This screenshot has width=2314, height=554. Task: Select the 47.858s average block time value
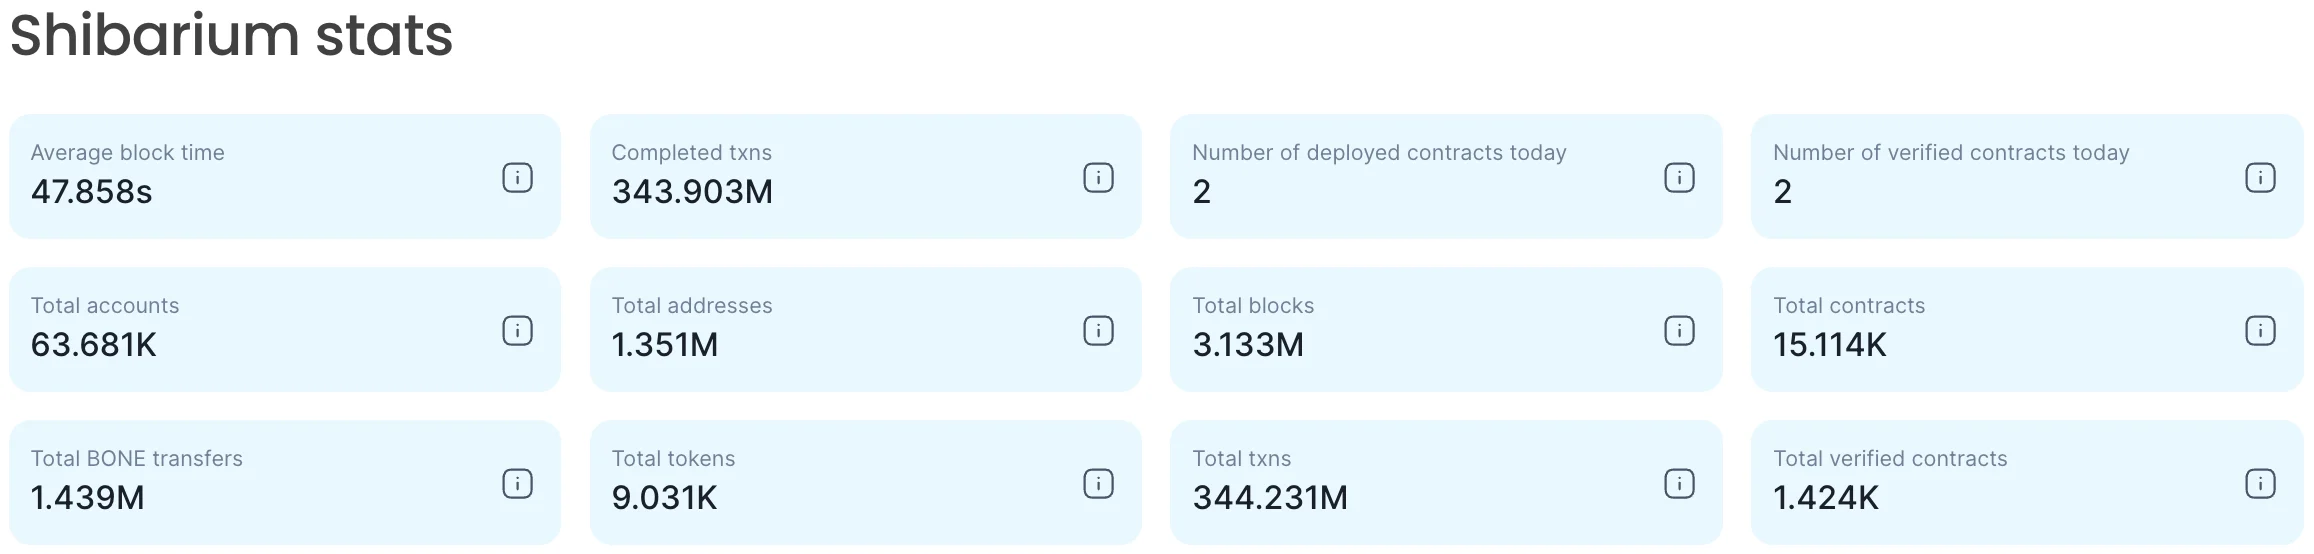[92, 192]
